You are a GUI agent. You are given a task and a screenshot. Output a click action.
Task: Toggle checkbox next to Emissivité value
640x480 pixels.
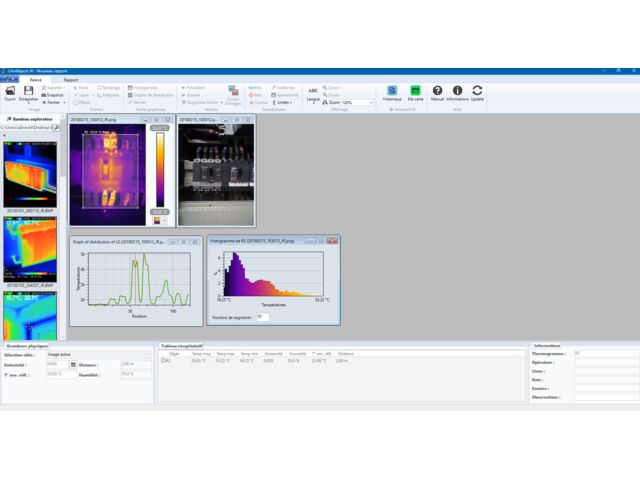coord(74,364)
